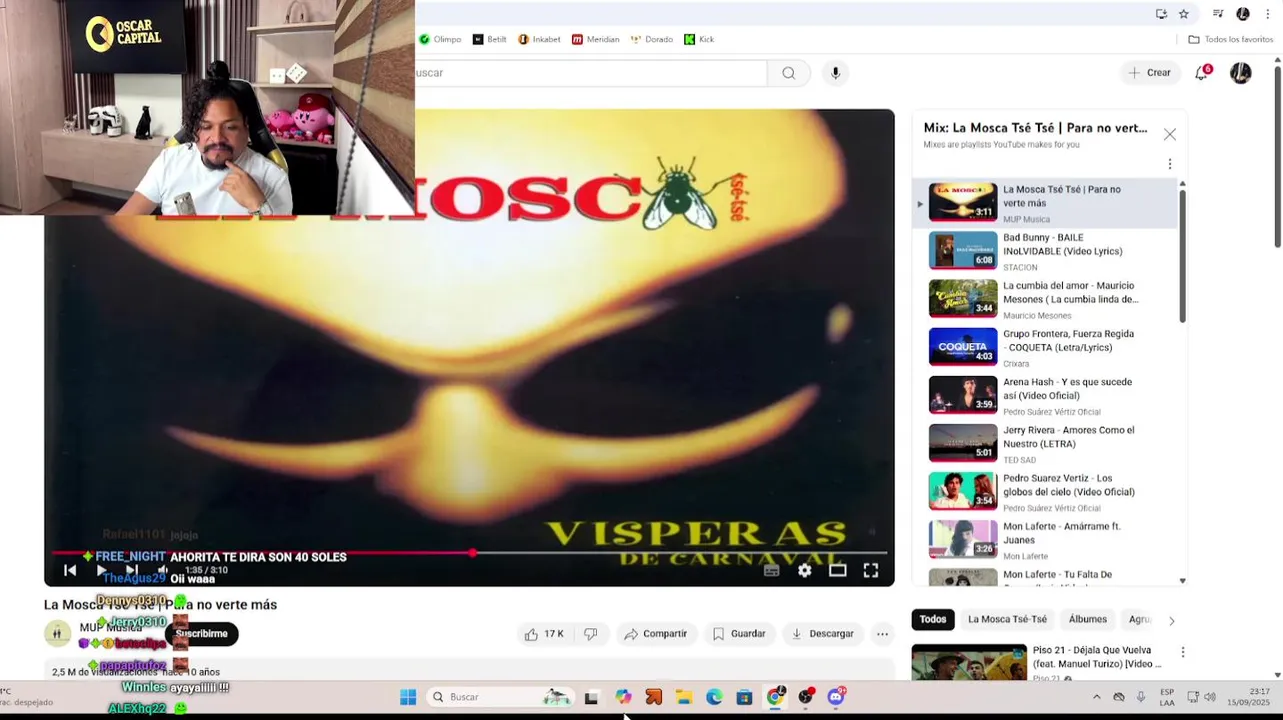
Task: Choose Jerry Rivera Amores Como el Nuestro
Action: [1045, 443]
